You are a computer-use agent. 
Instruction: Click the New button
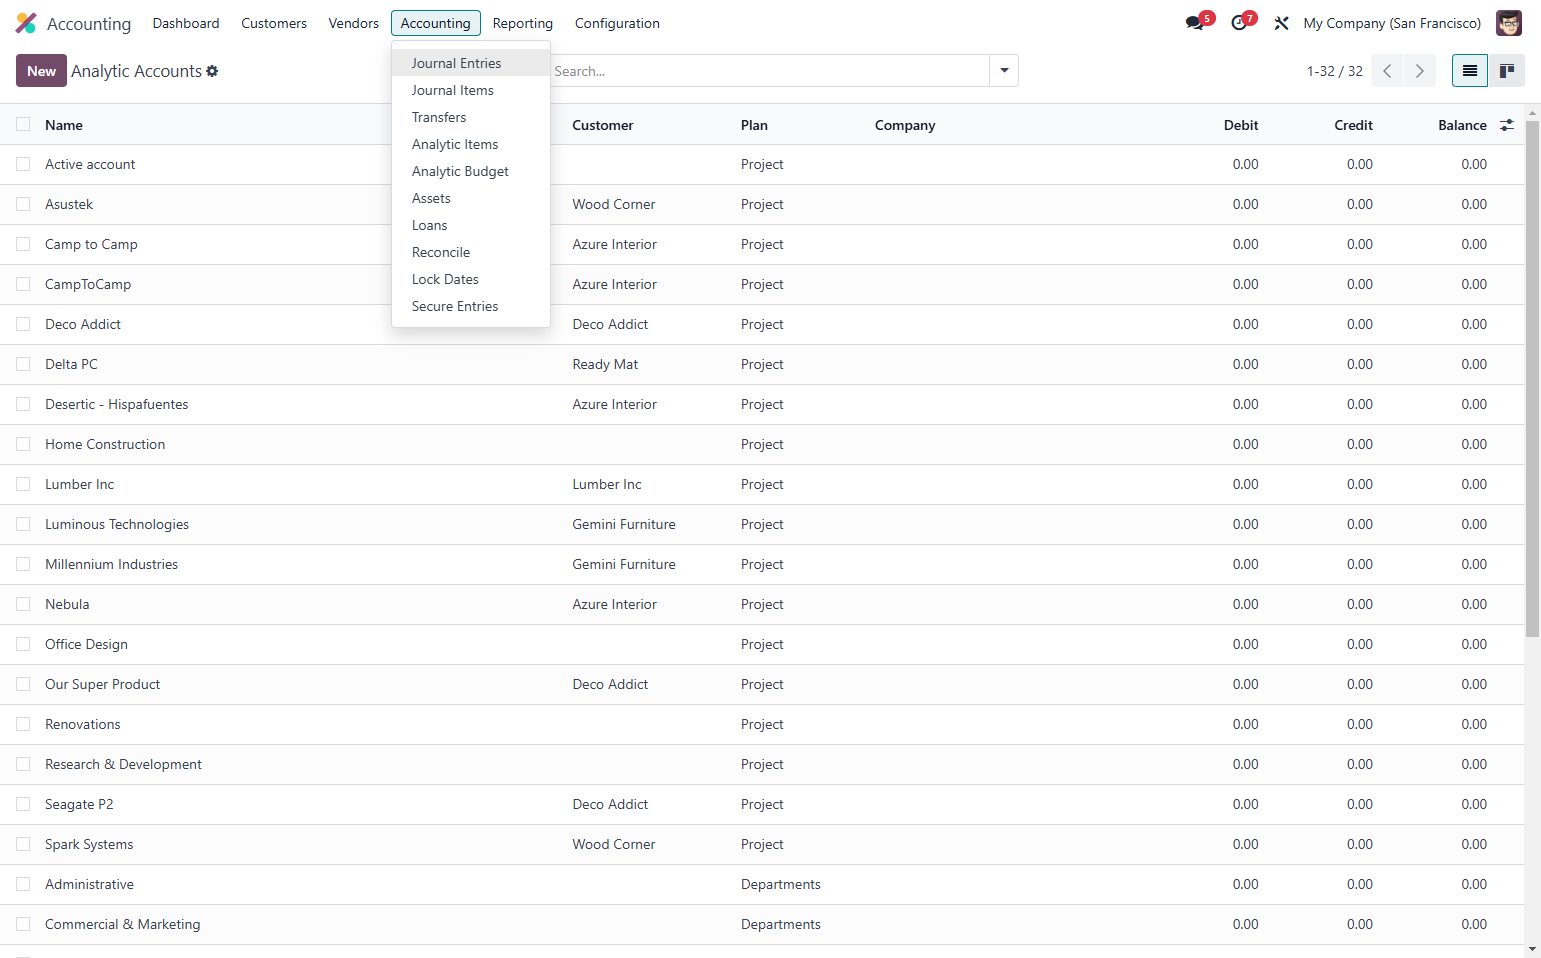[x=41, y=71]
